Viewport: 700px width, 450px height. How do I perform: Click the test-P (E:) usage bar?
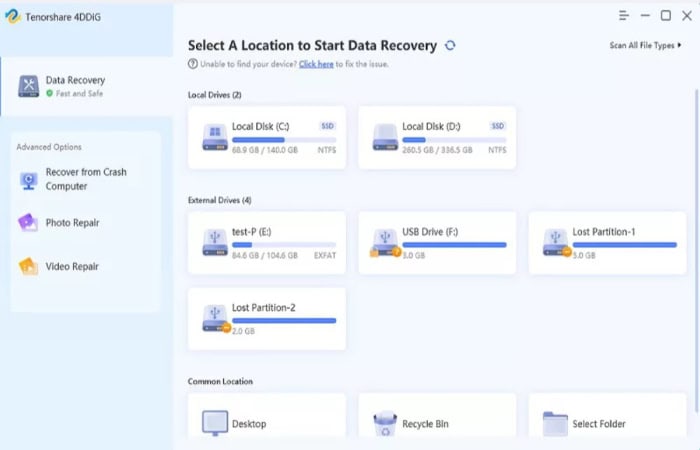(284, 245)
